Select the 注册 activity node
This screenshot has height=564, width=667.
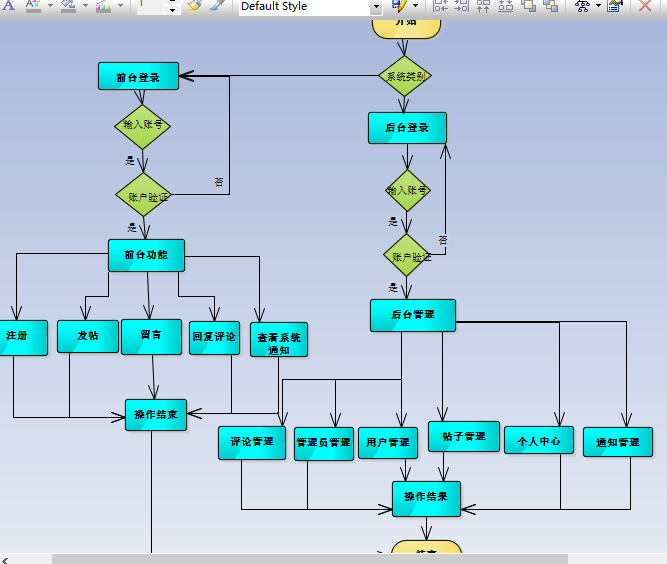[x=23, y=338]
